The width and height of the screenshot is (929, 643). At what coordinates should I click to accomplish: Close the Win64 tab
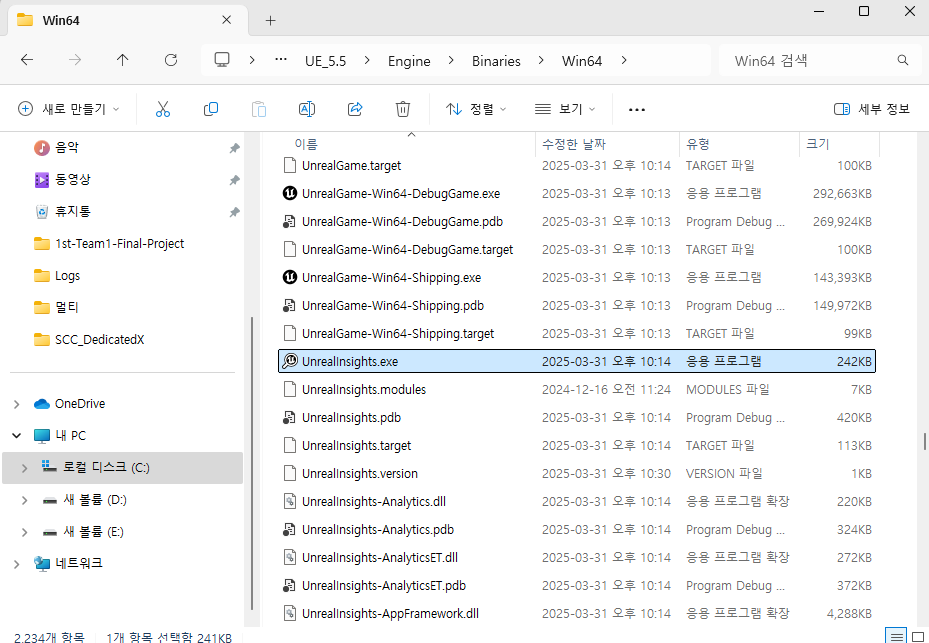226,20
